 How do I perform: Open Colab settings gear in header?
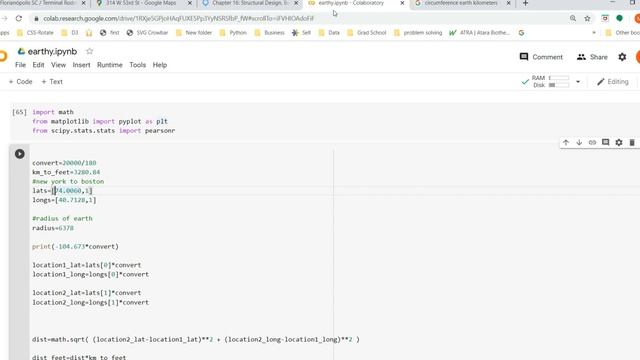point(622,57)
